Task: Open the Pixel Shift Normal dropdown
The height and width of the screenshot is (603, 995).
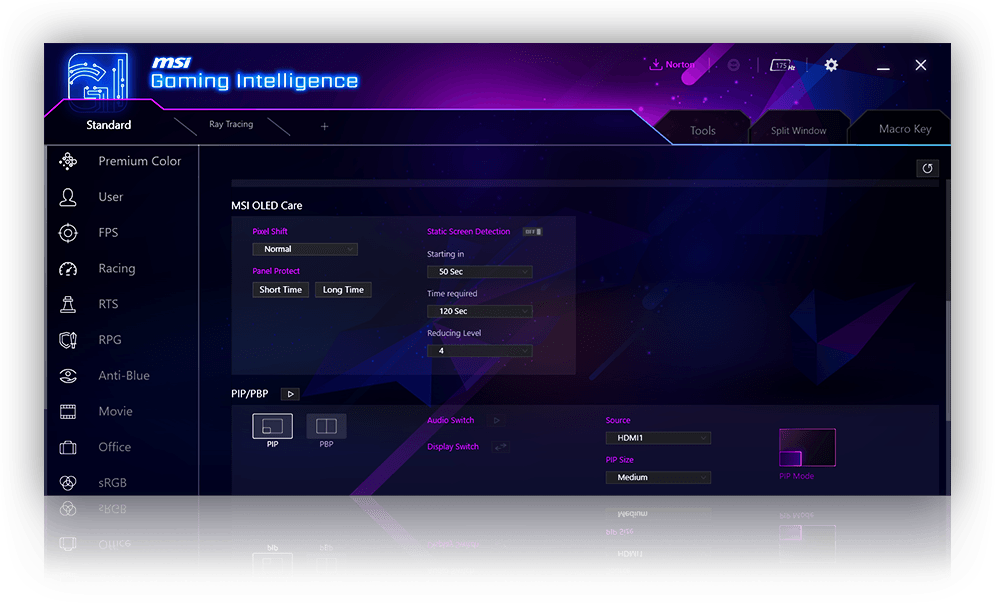Action: click(305, 249)
